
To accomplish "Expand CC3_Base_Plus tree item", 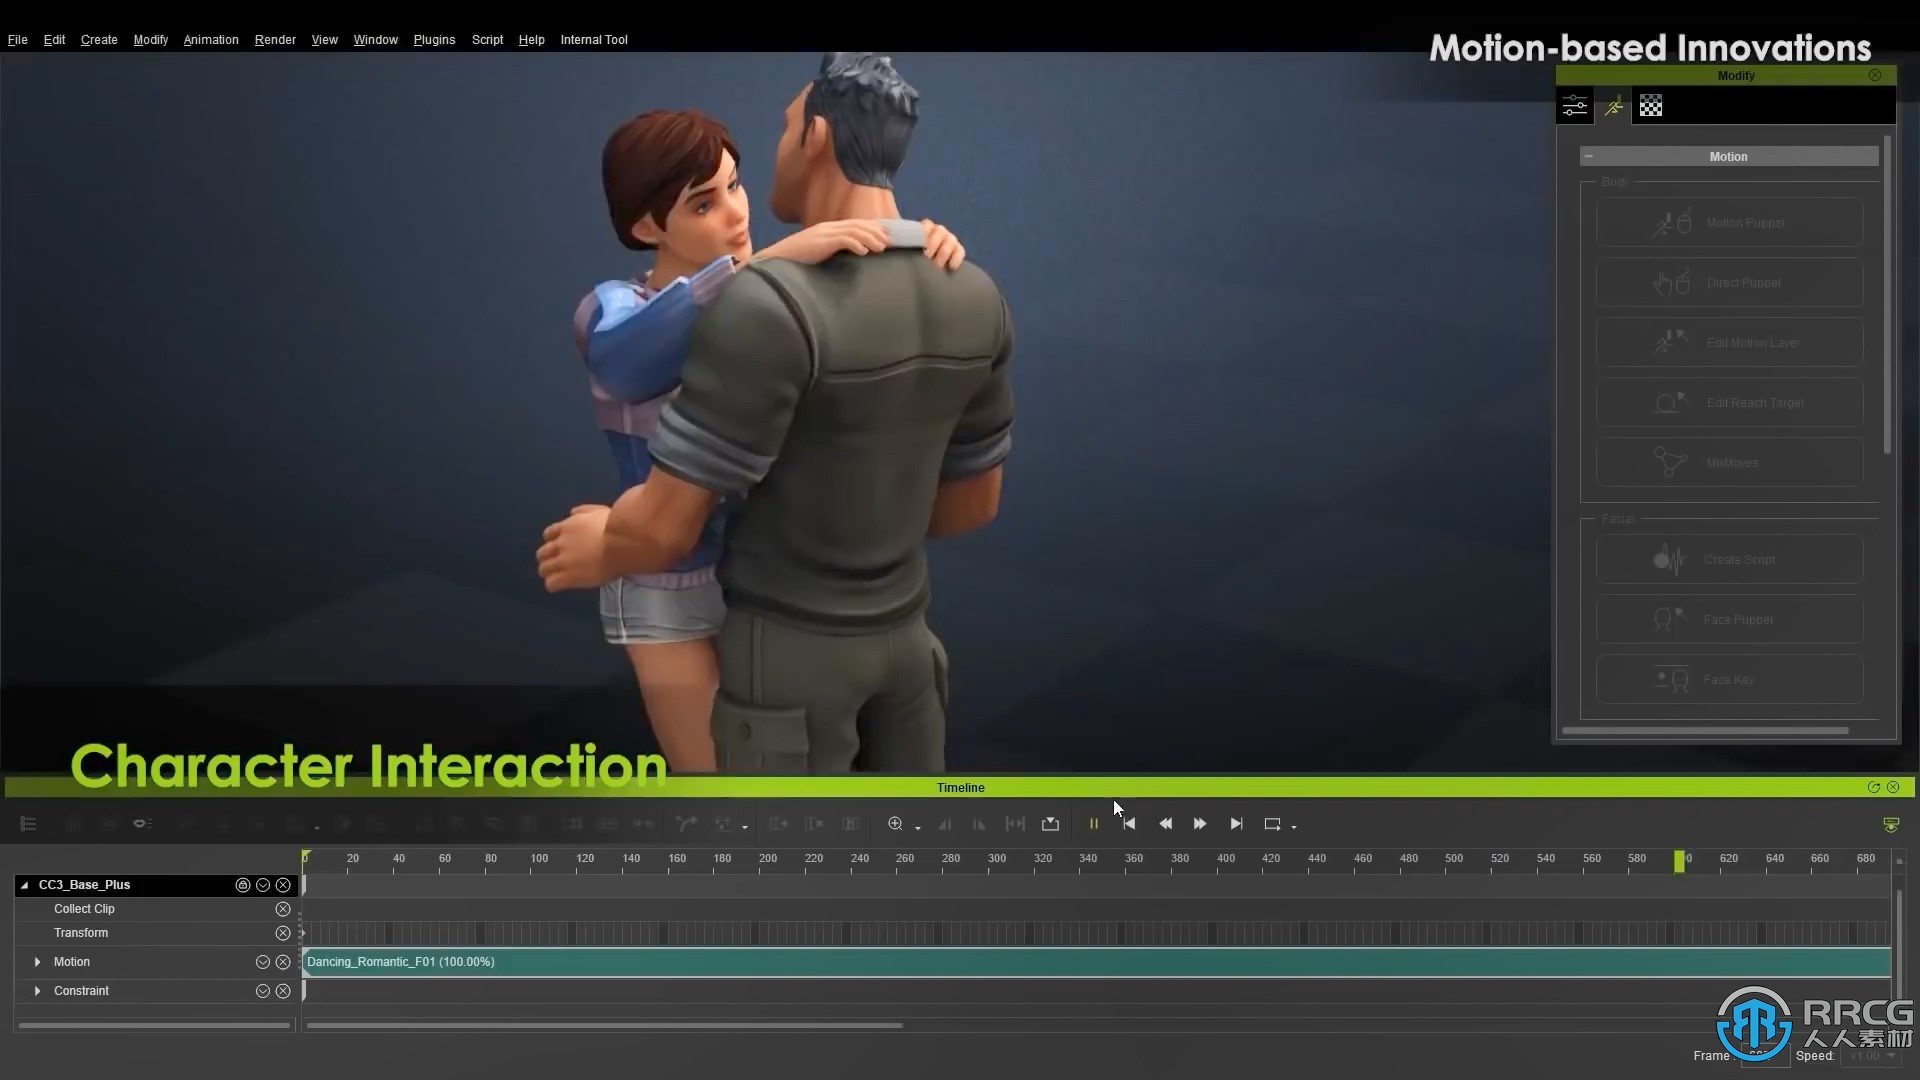I will [x=24, y=884].
